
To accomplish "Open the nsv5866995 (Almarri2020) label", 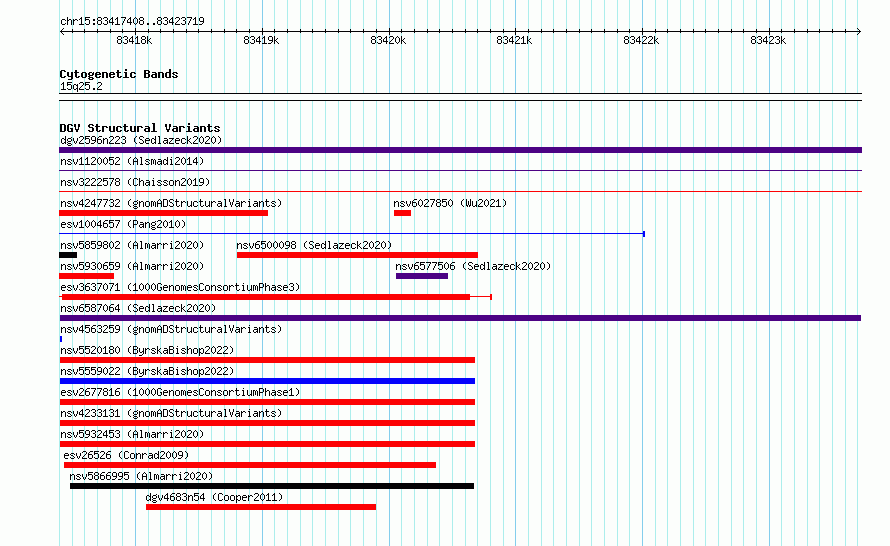I will pyautogui.click(x=141, y=476).
